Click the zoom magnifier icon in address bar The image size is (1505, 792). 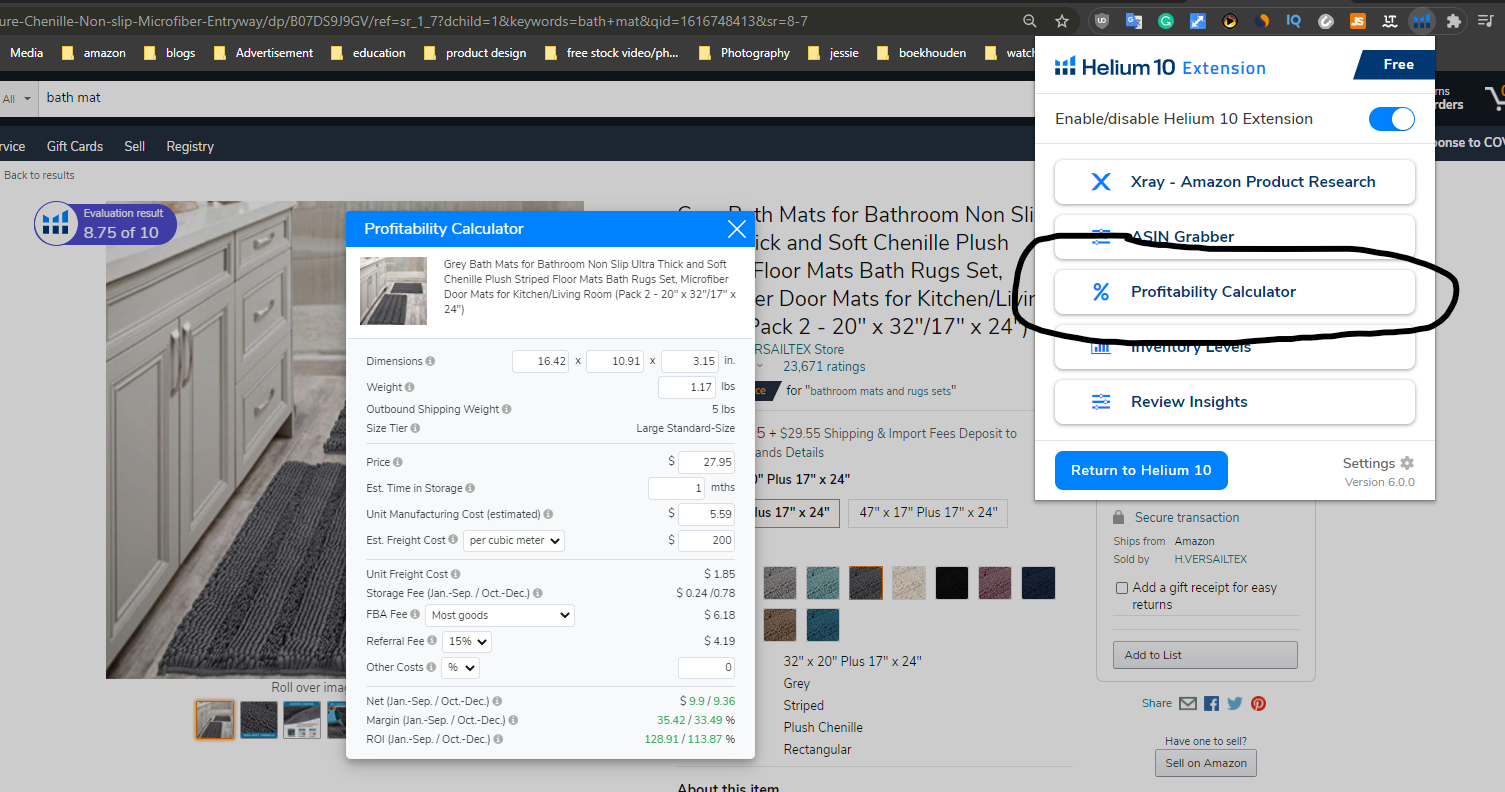(1030, 20)
